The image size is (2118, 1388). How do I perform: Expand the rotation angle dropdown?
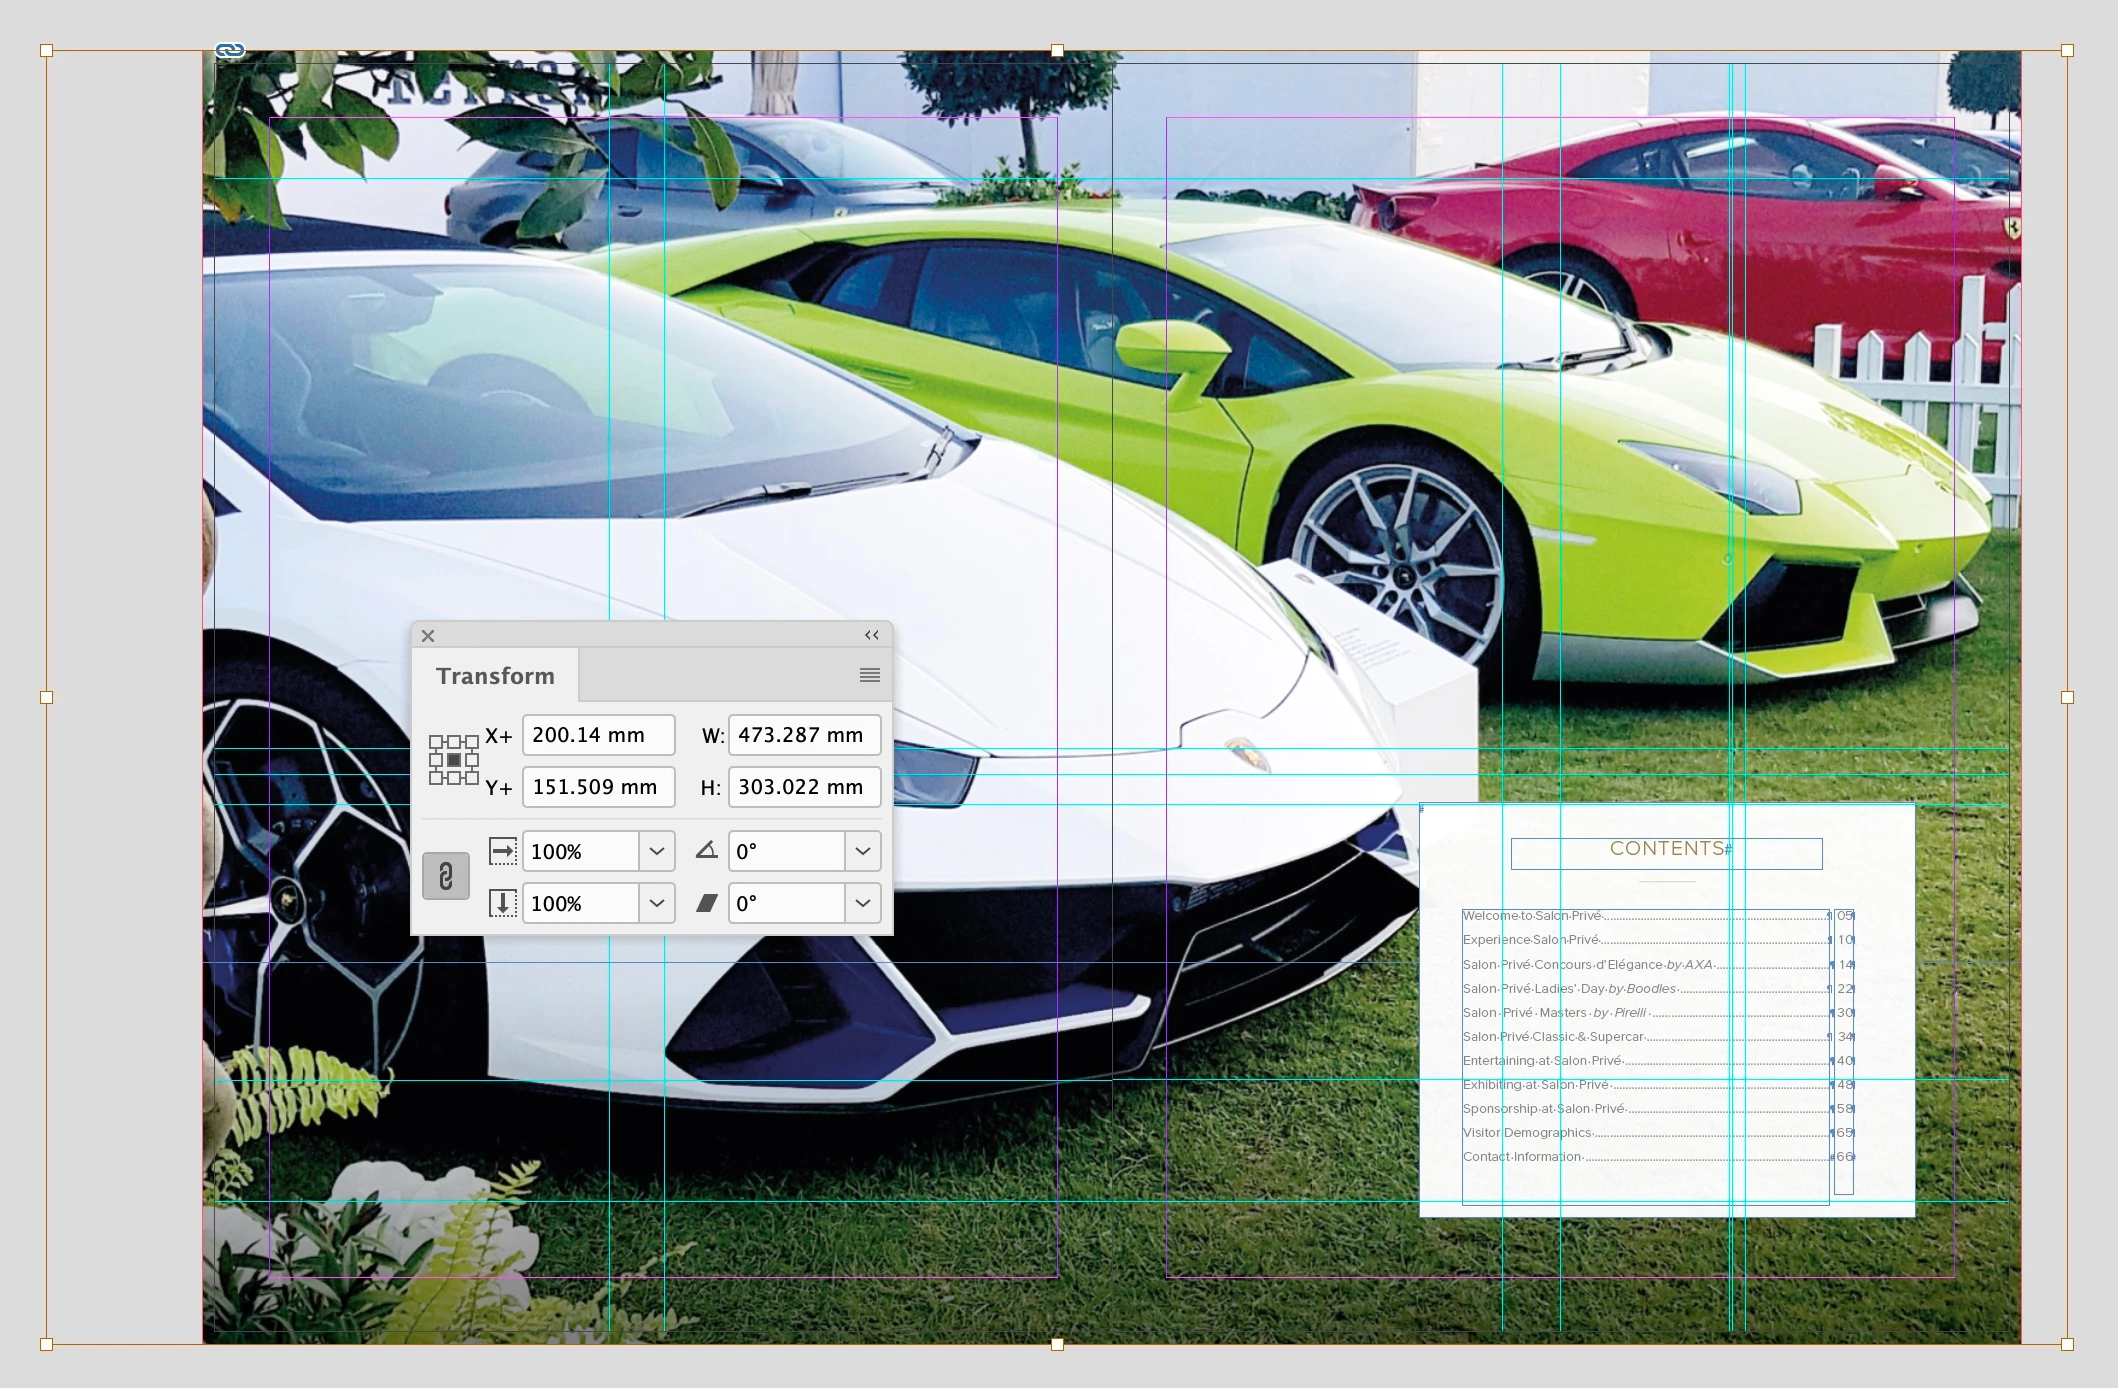tap(863, 851)
